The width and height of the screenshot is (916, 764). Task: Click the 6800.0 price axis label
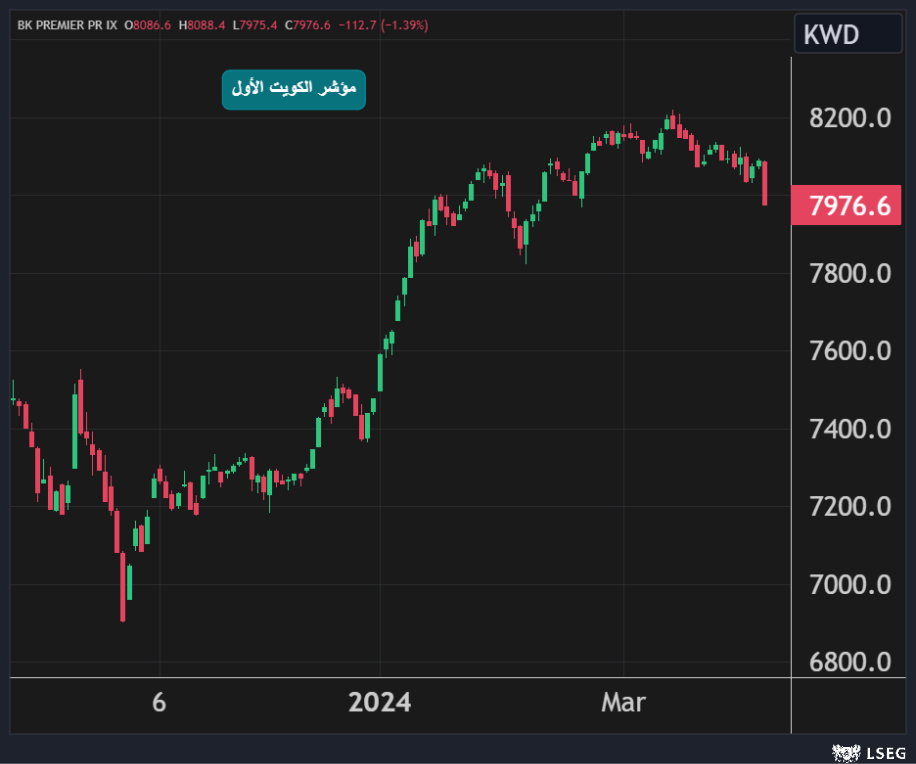849,662
